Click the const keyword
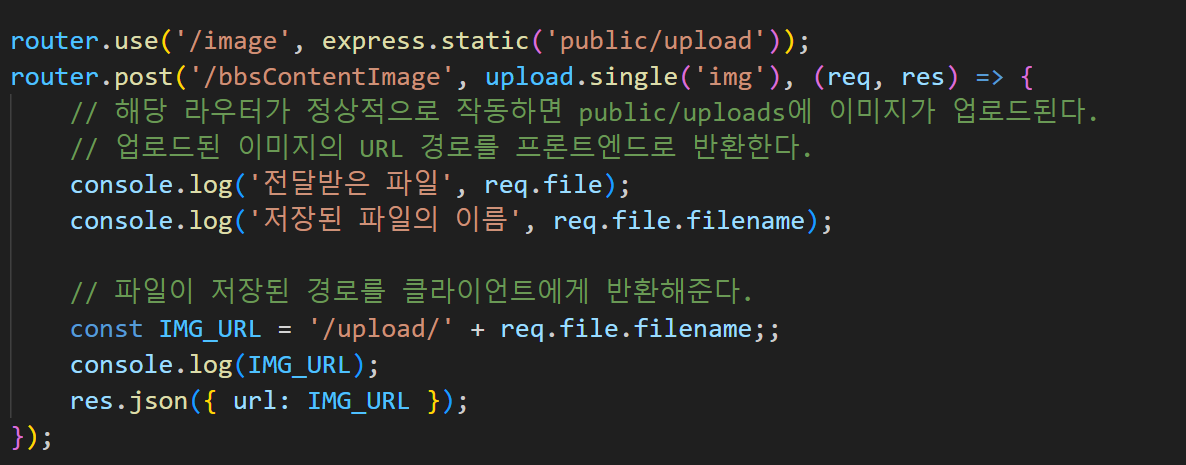This screenshot has height=465, width=1186. (x=107, y=329)
